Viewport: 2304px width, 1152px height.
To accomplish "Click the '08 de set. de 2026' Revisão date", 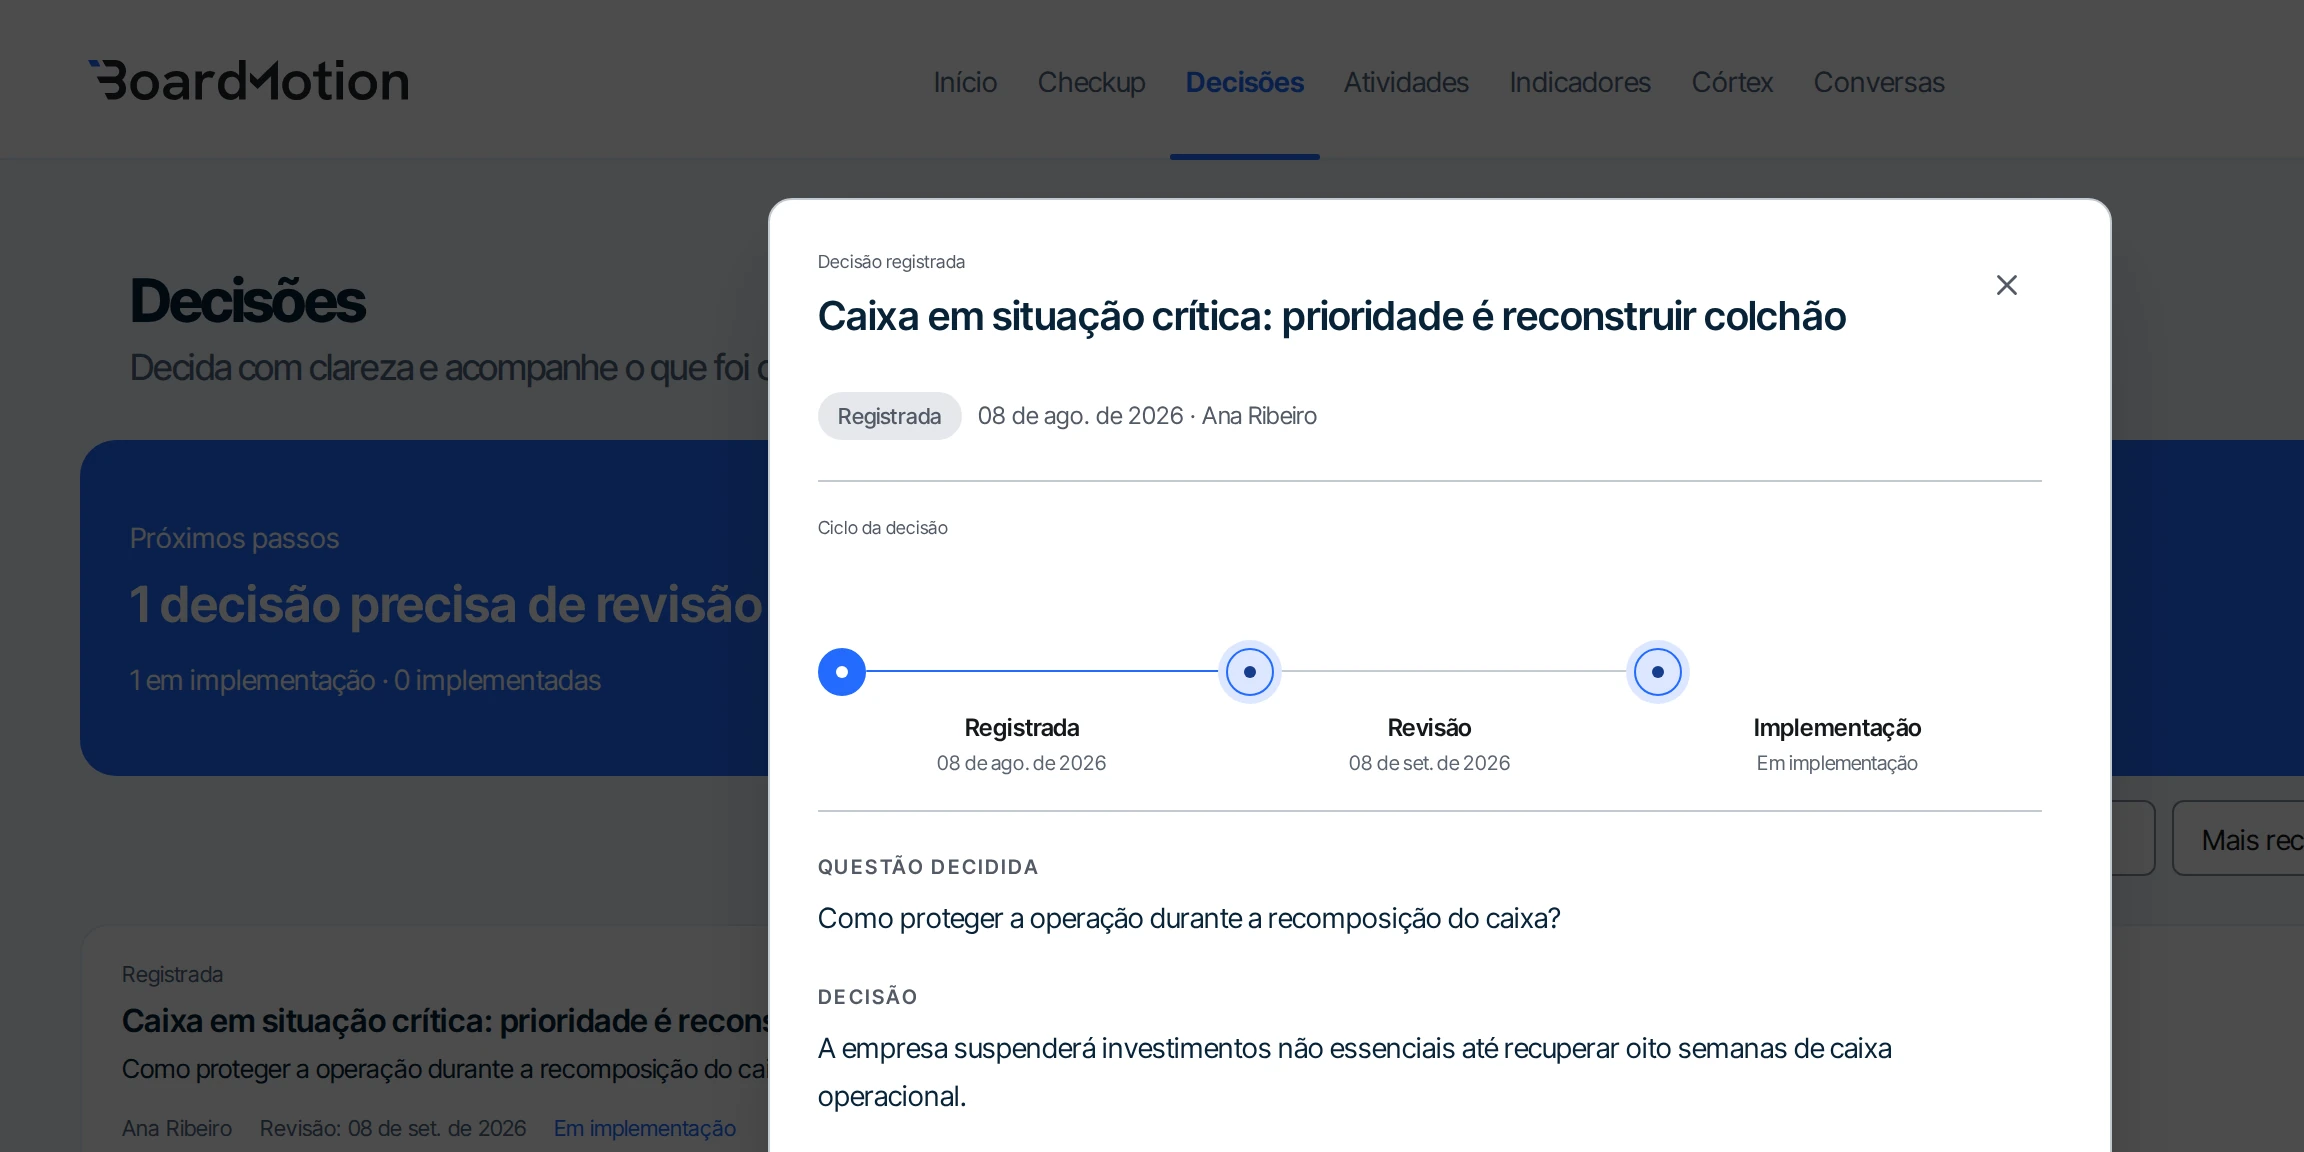I will click(x=1429, y=763).
